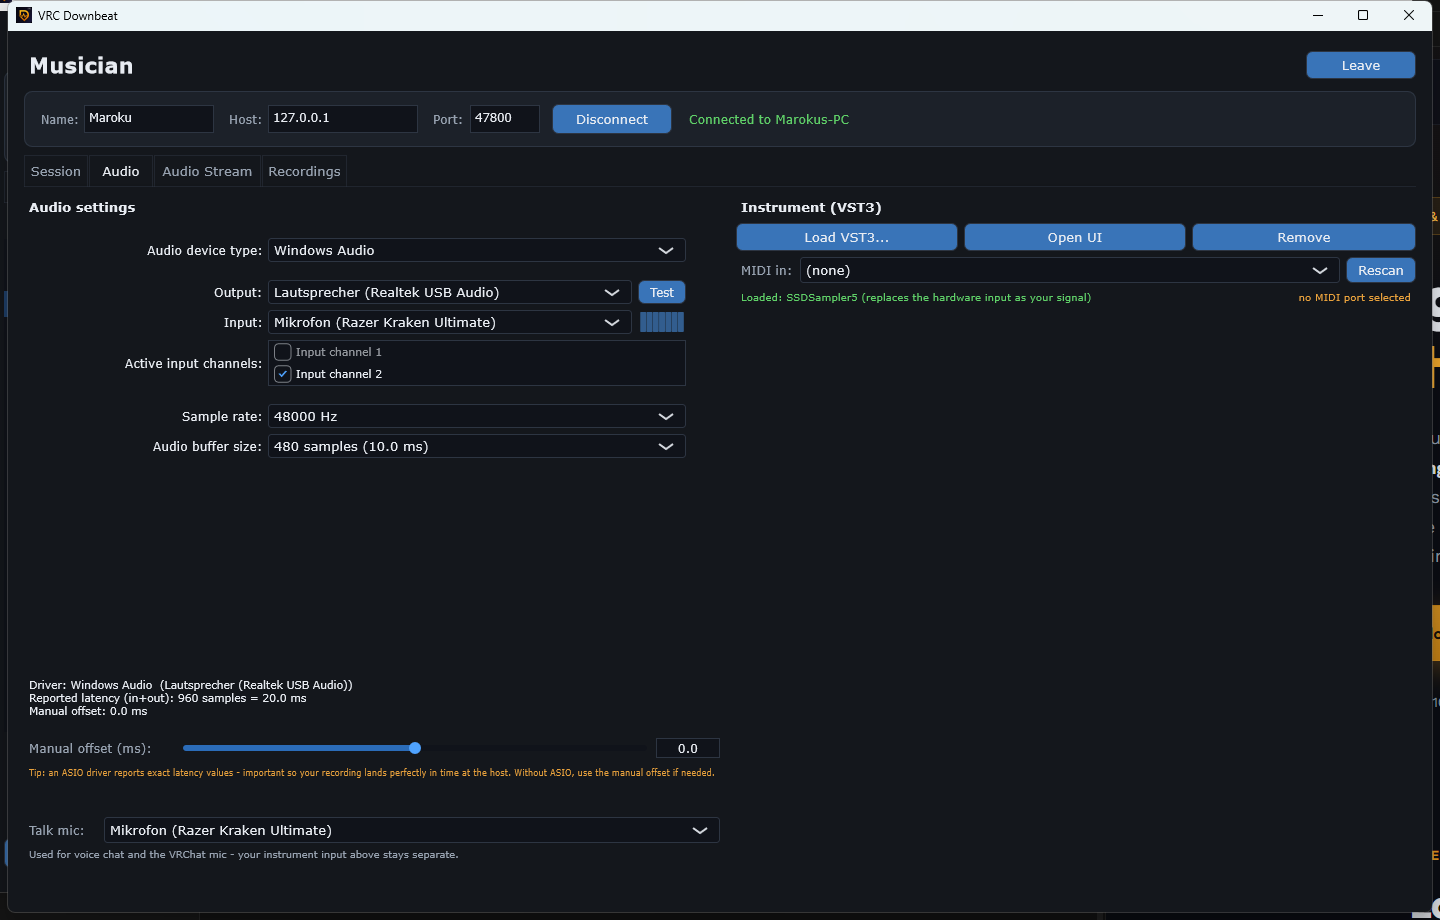Click the Host address field

click(343, 118)
